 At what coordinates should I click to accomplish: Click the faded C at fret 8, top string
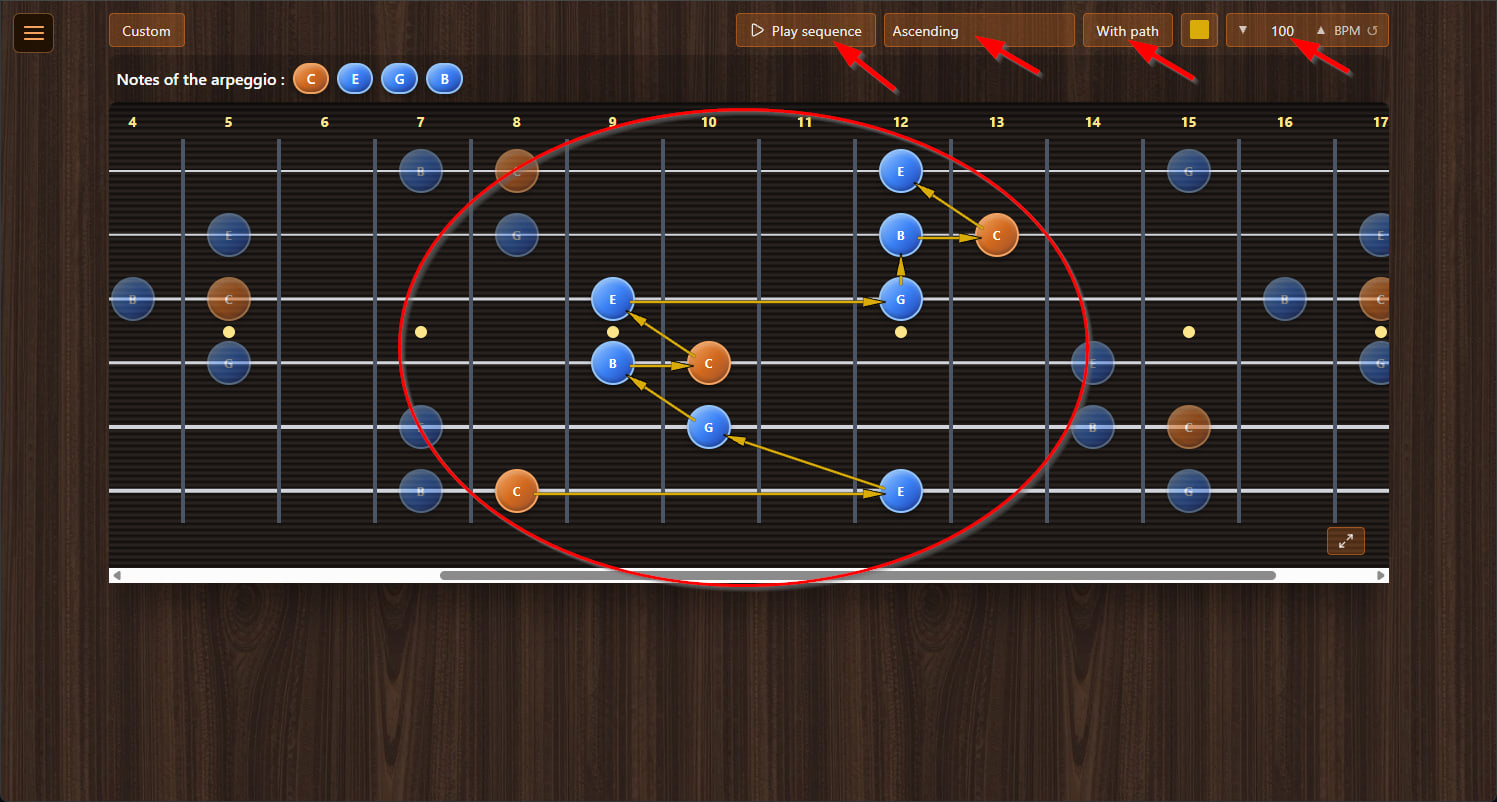[517, 171]
